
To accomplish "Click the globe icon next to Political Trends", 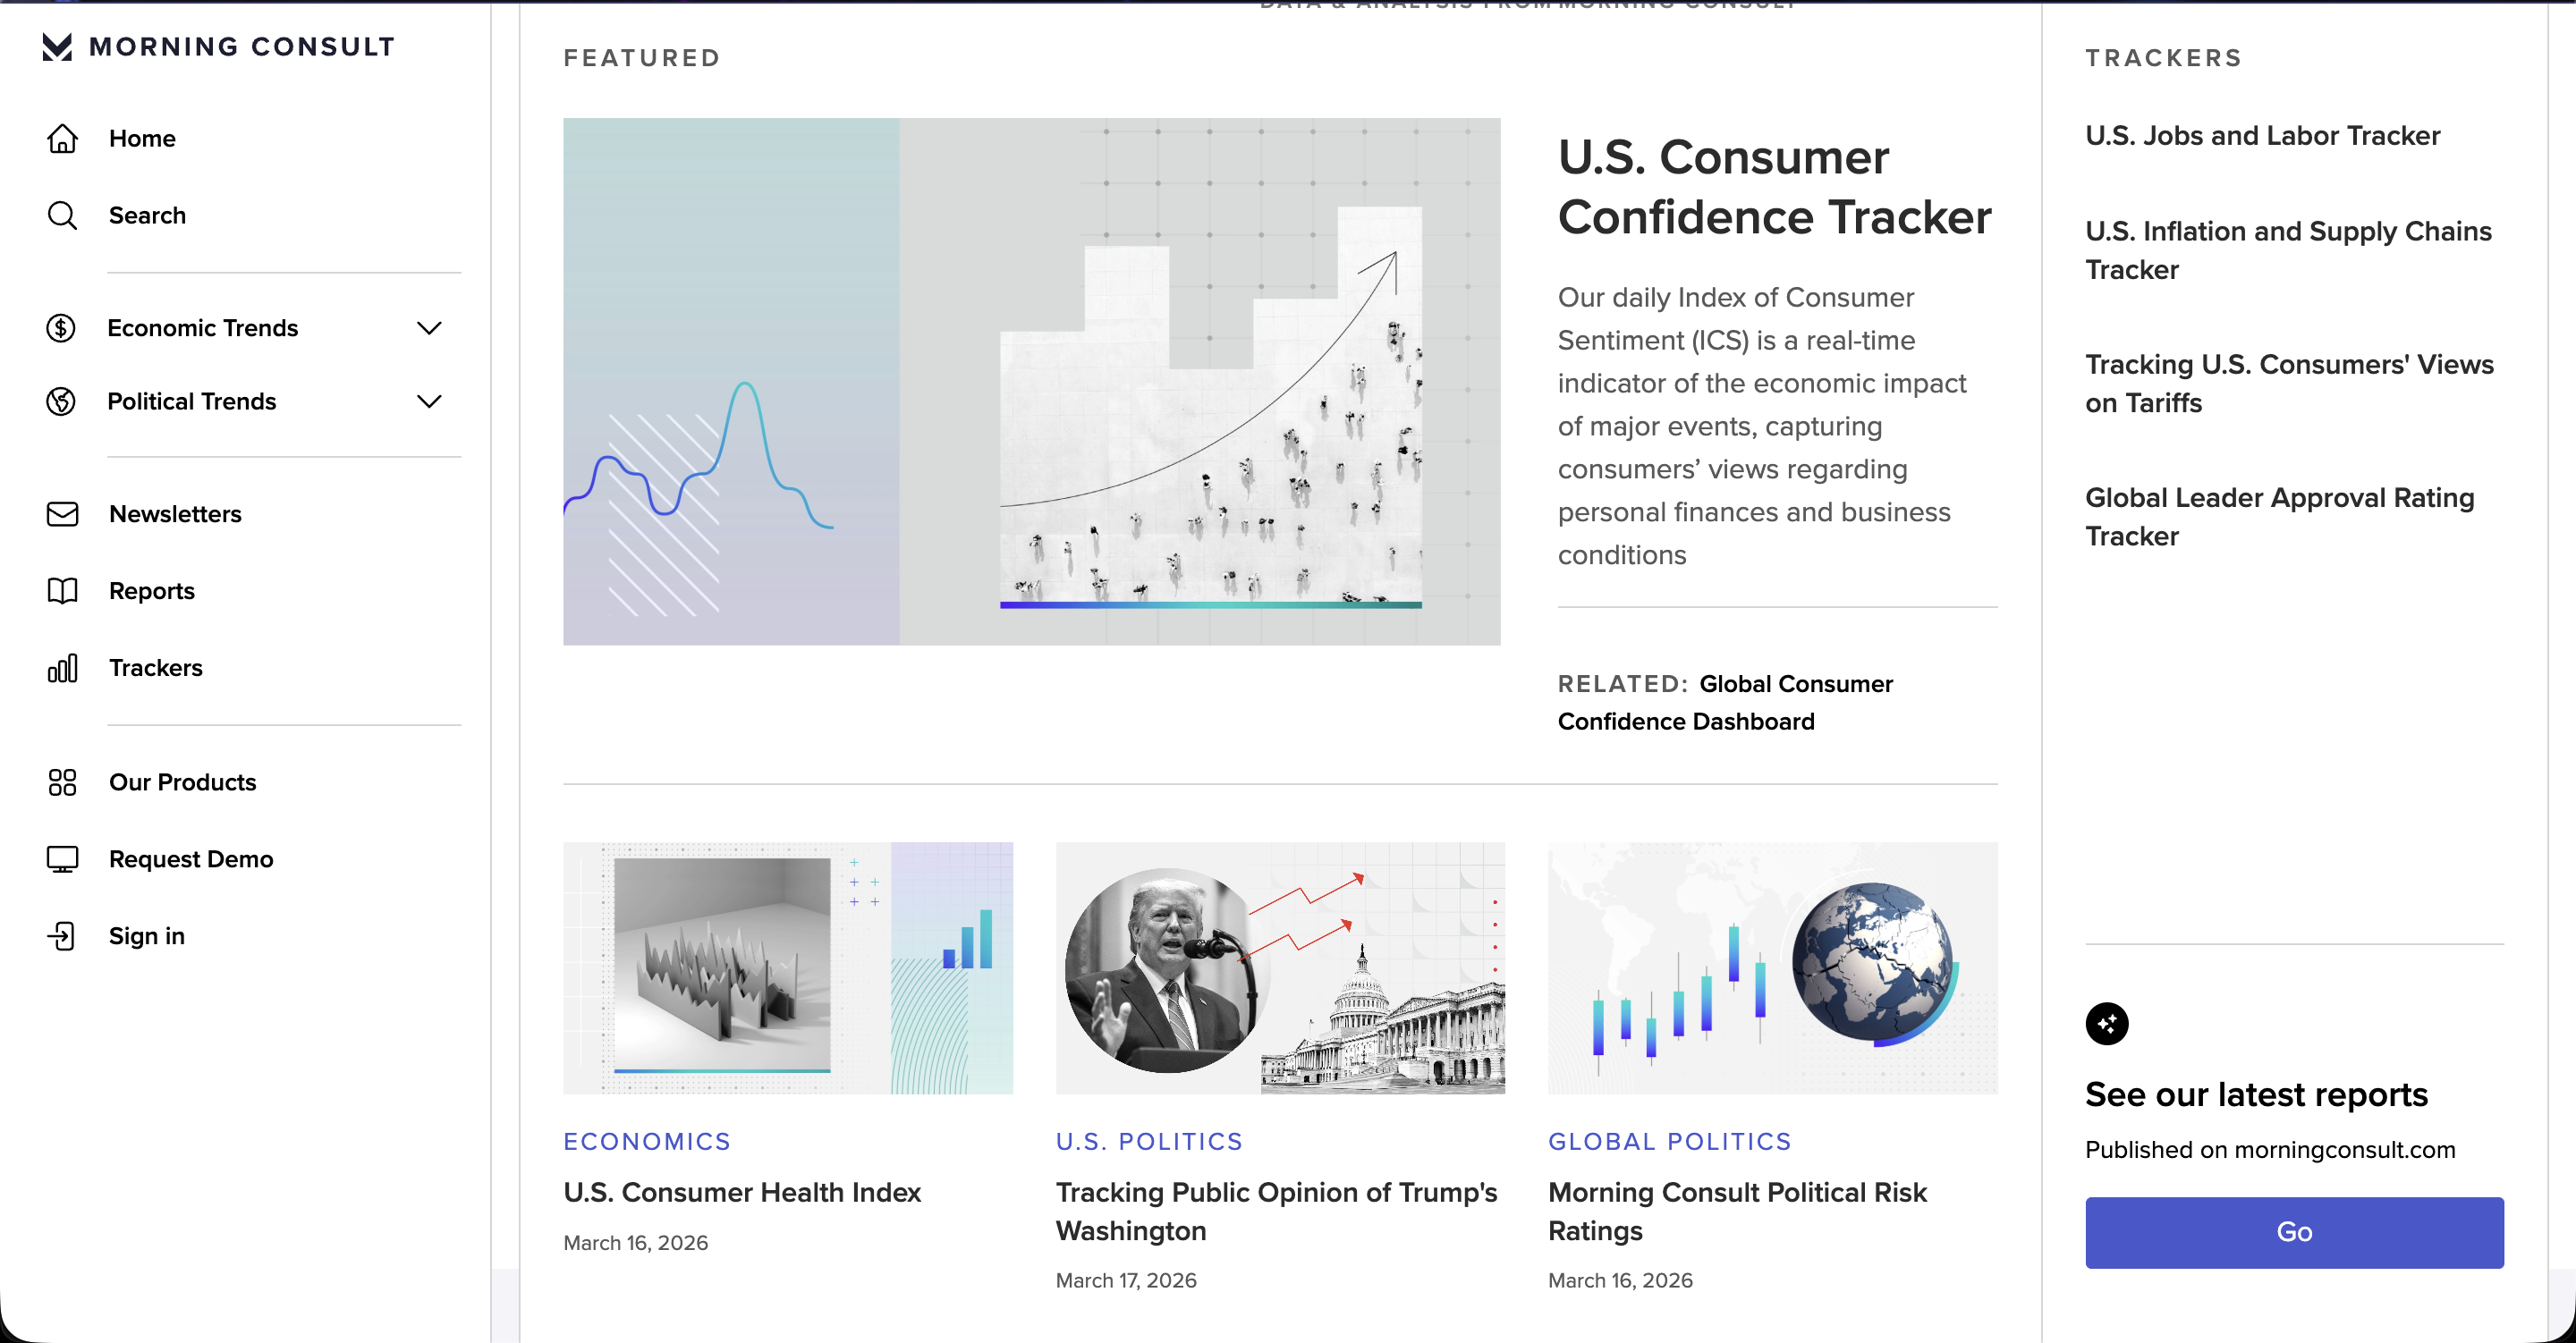I will pos(62,401).
